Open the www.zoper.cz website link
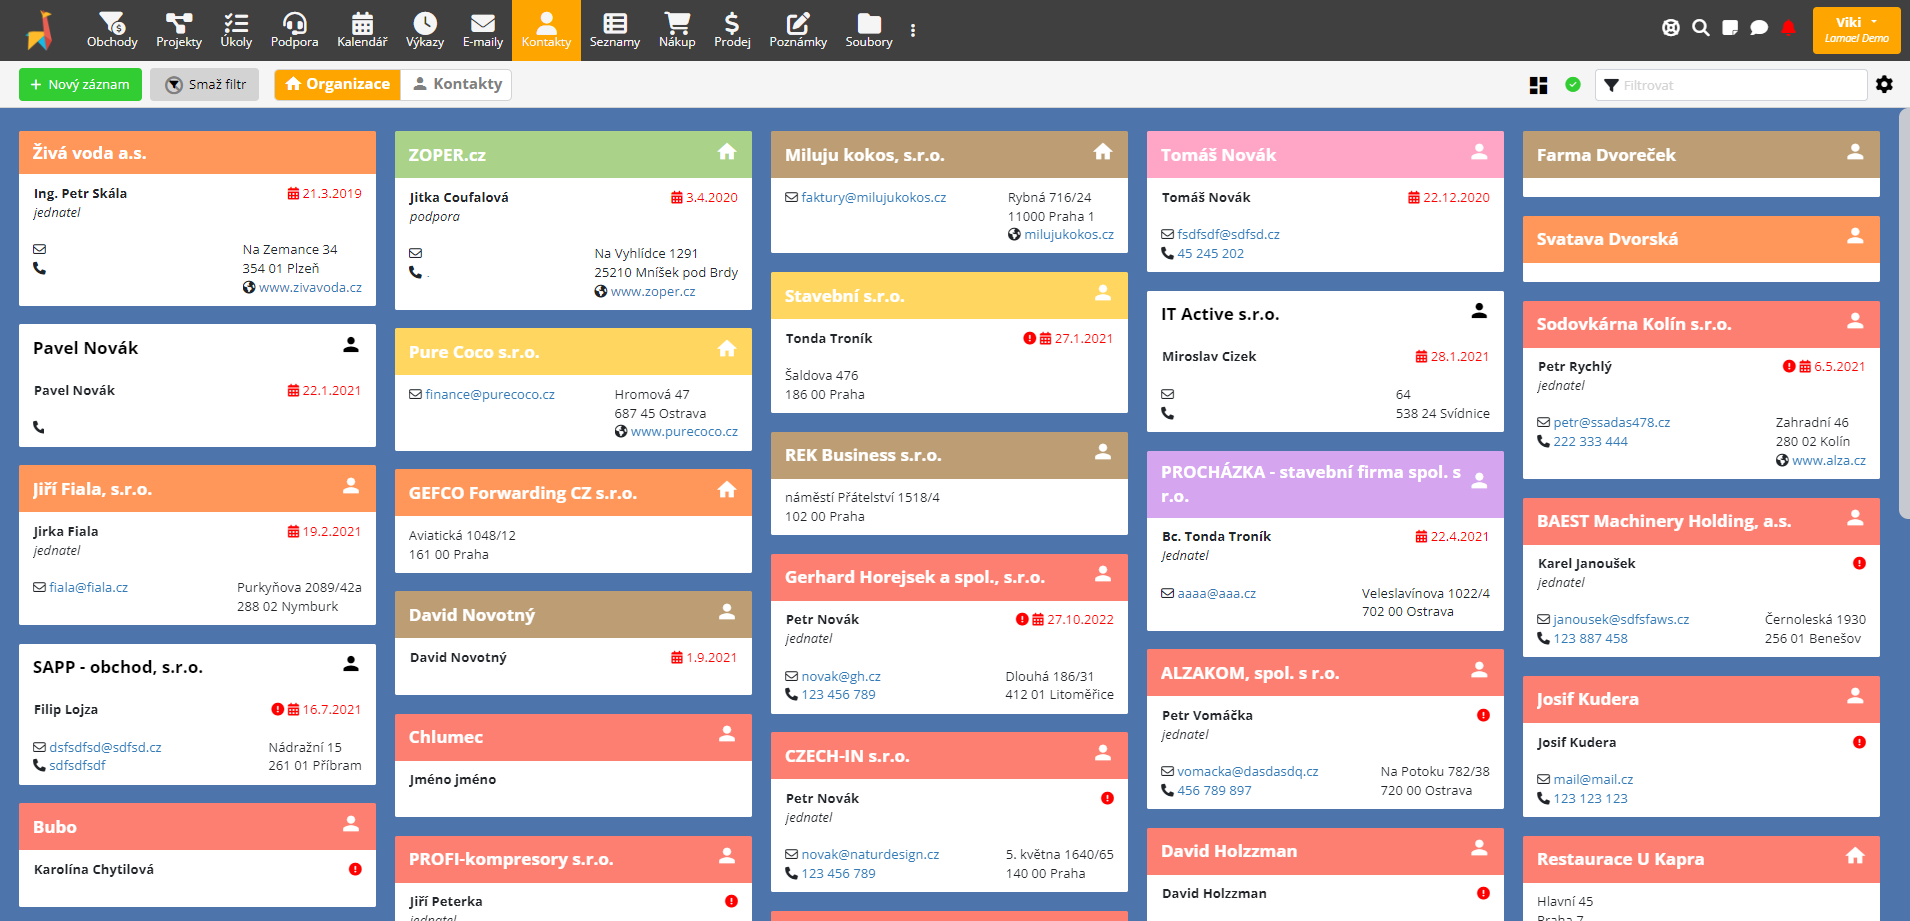 tap(653, 291)
